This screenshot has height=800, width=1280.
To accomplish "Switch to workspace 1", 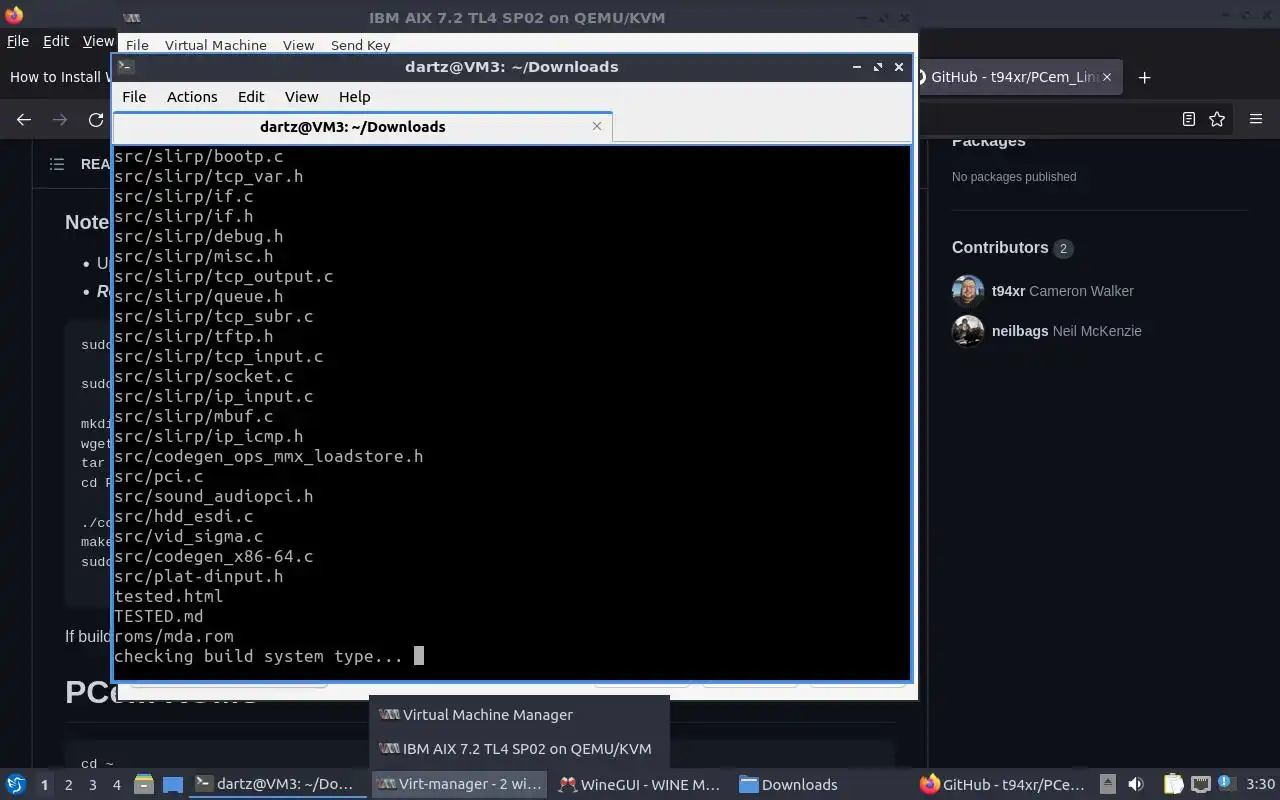I will click(44, 785).
